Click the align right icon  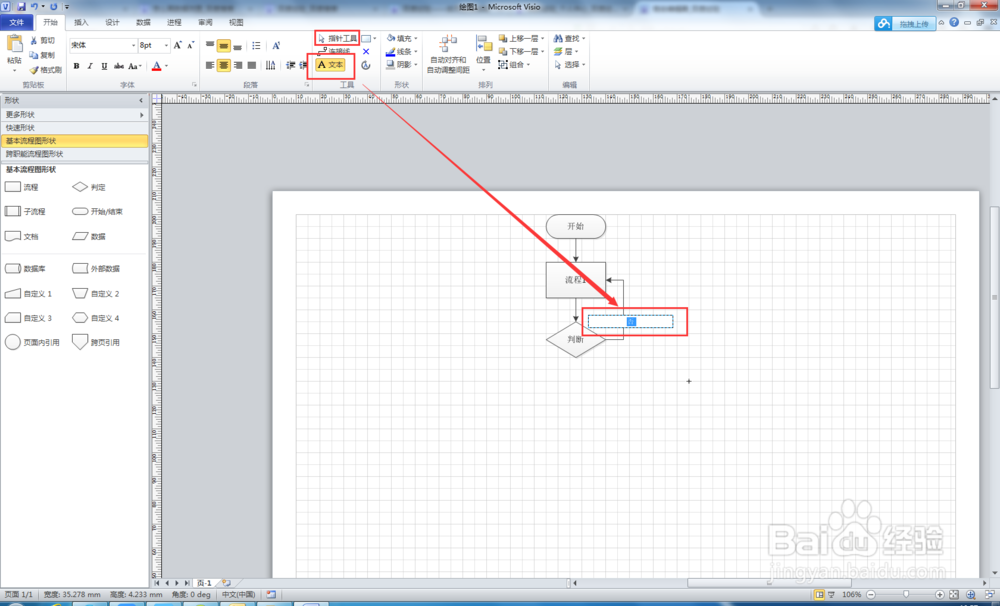tap(237, 65)
